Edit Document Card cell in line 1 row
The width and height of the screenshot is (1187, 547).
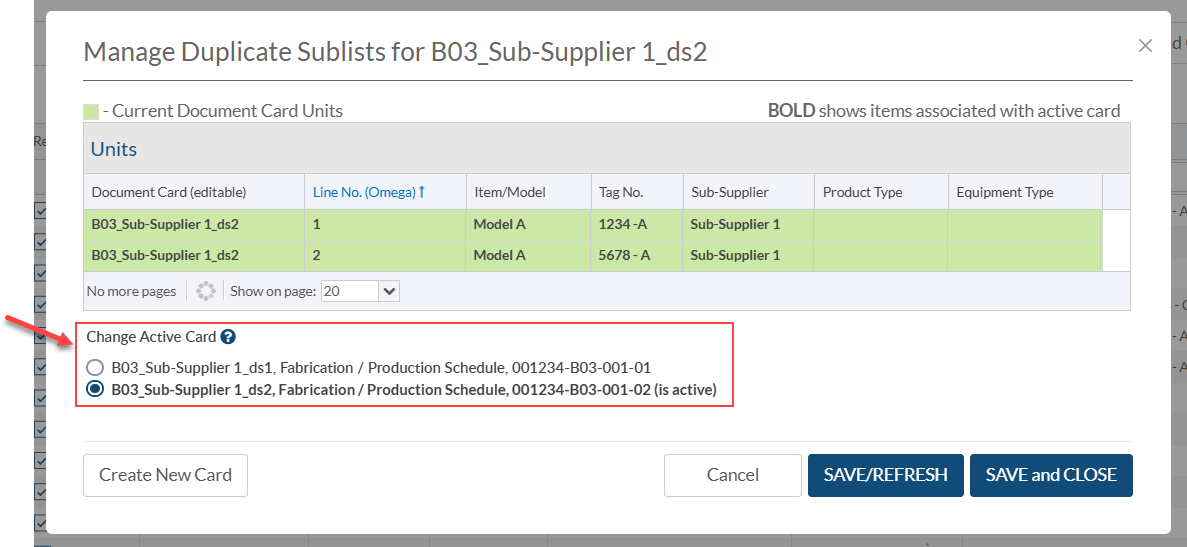[165, 225]
